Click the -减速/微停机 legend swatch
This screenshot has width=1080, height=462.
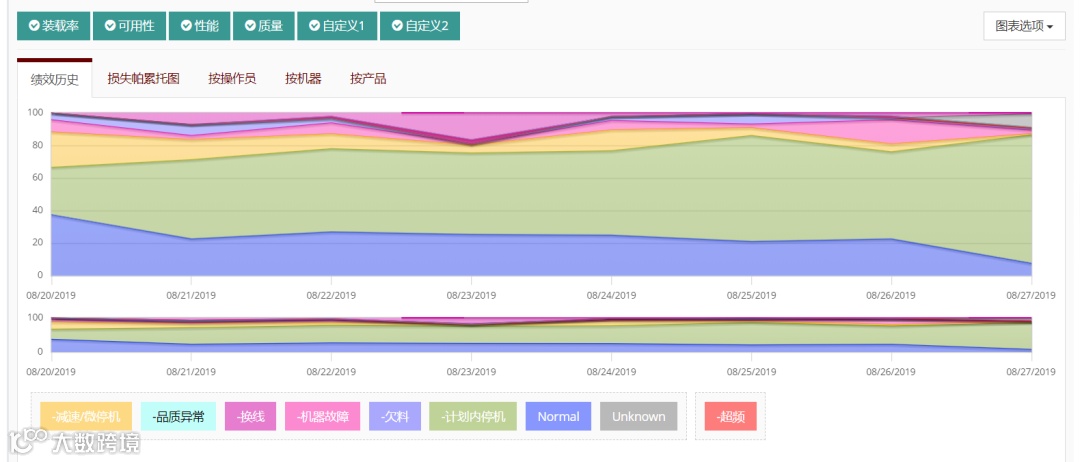pyautogui.click(x=86, y=417)
